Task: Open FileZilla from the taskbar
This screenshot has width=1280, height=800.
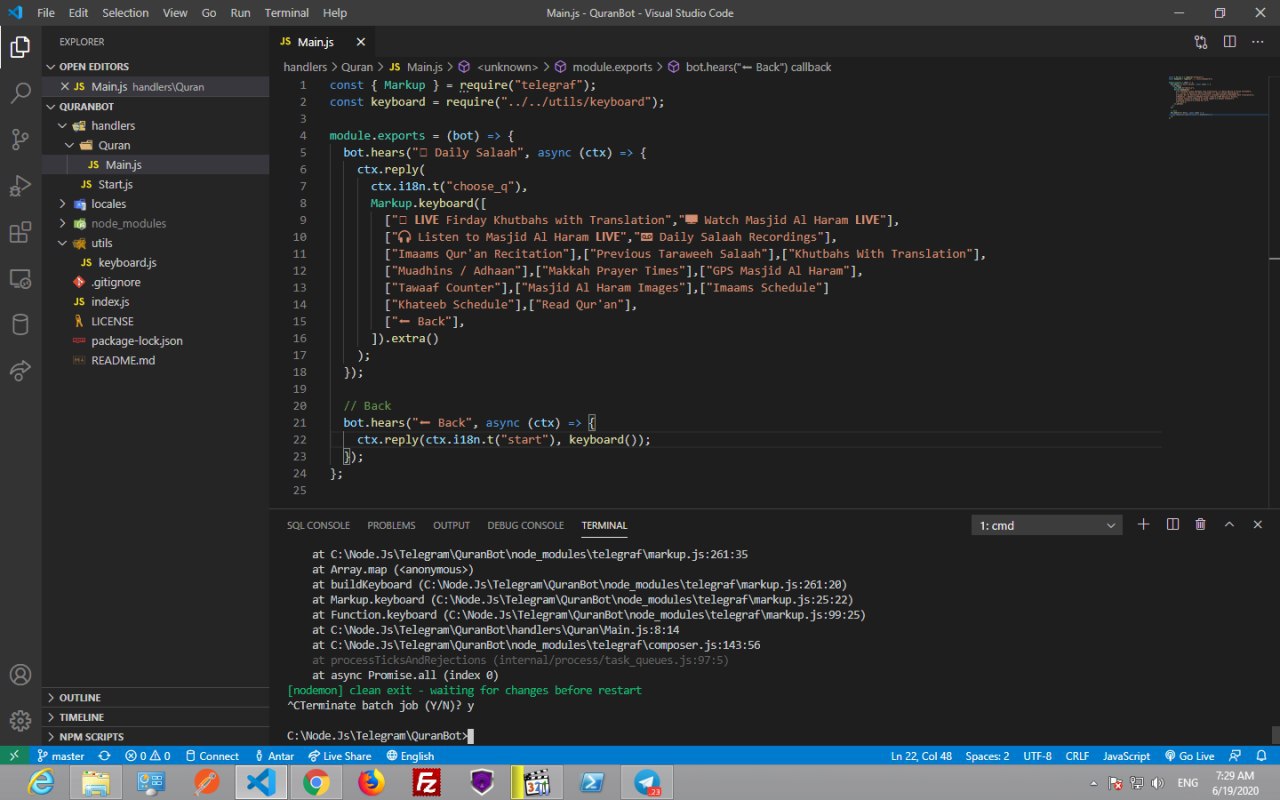Action: (x=426, y=782)
